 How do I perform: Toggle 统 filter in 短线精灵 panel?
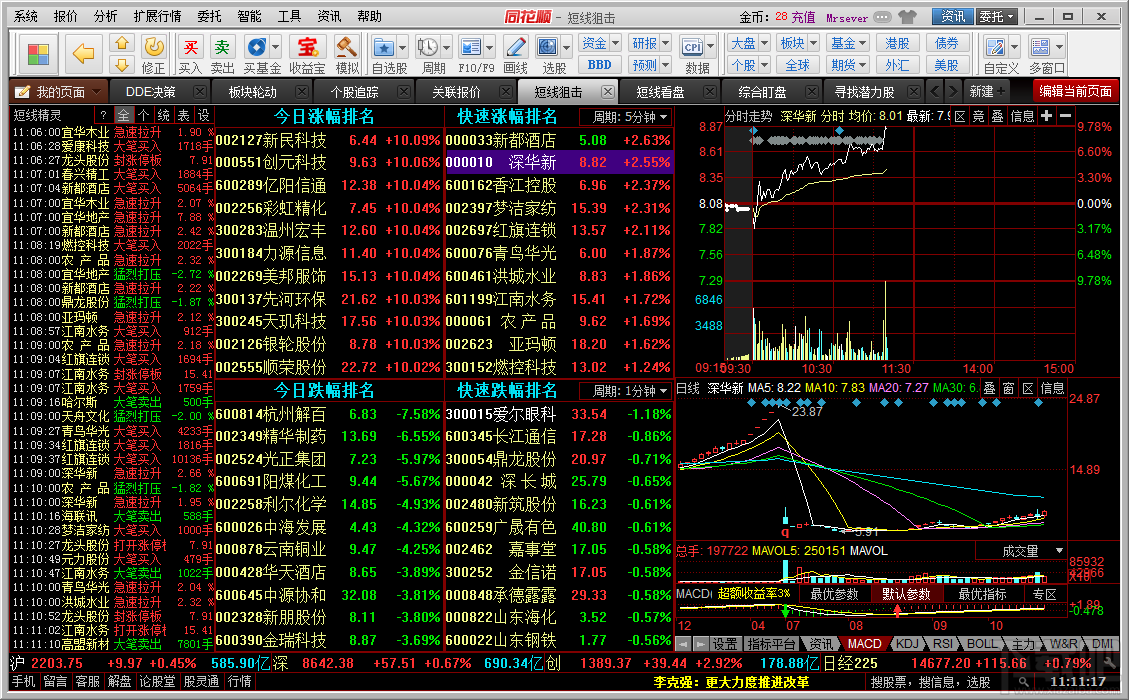click(x=164, y=115)
